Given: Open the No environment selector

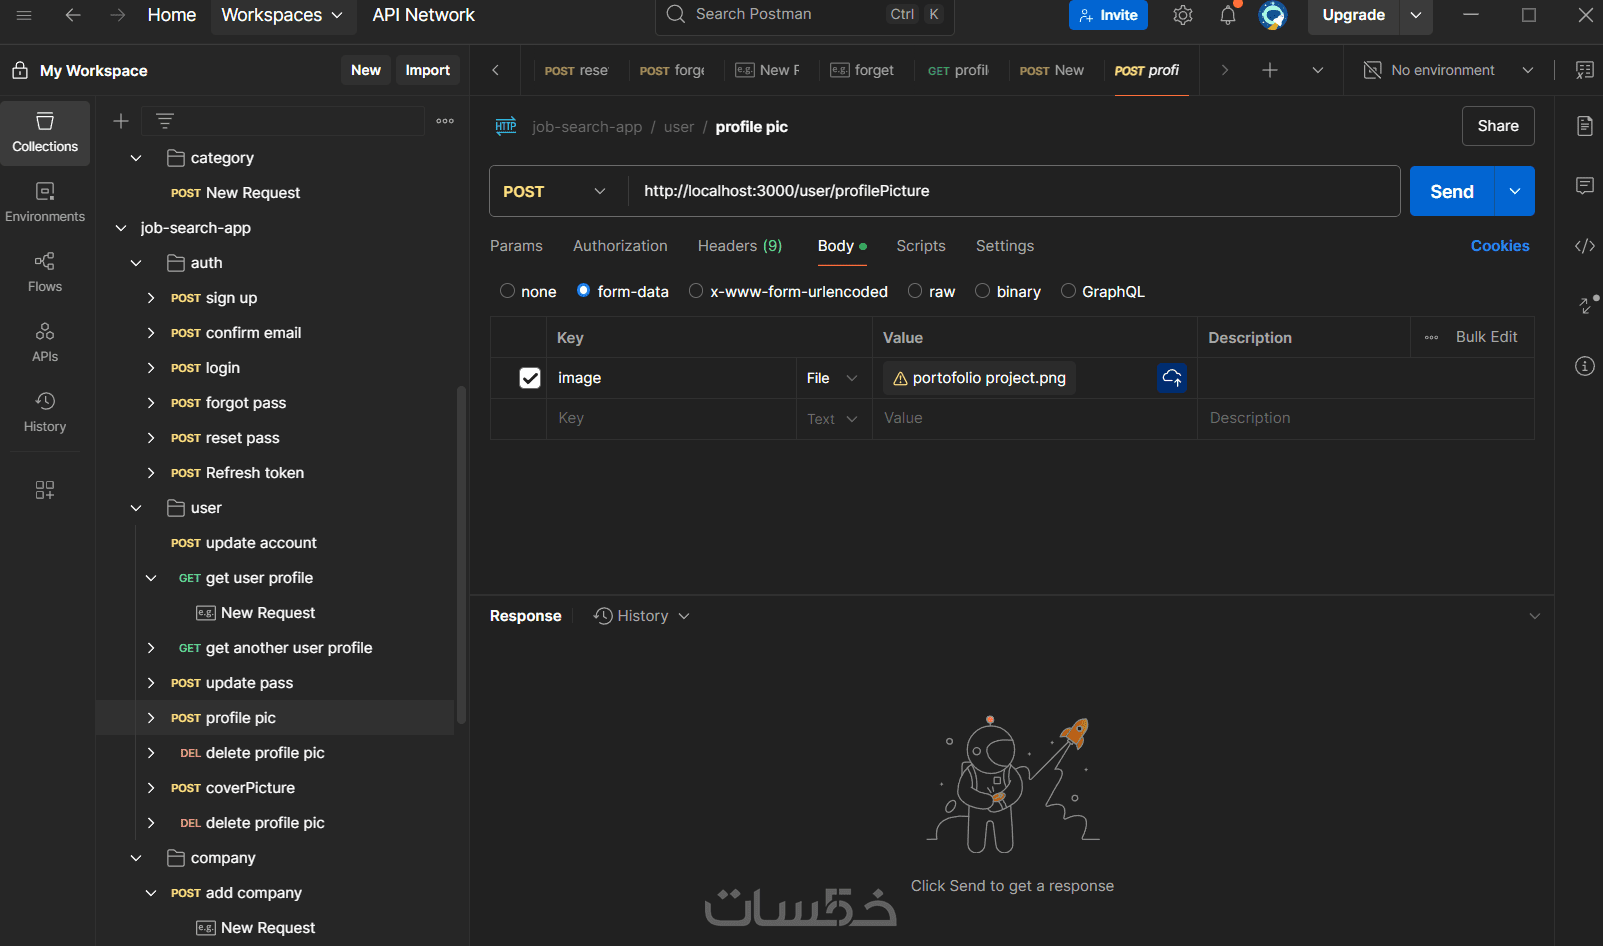Looking at the screenshot, I should [1448, 70].
